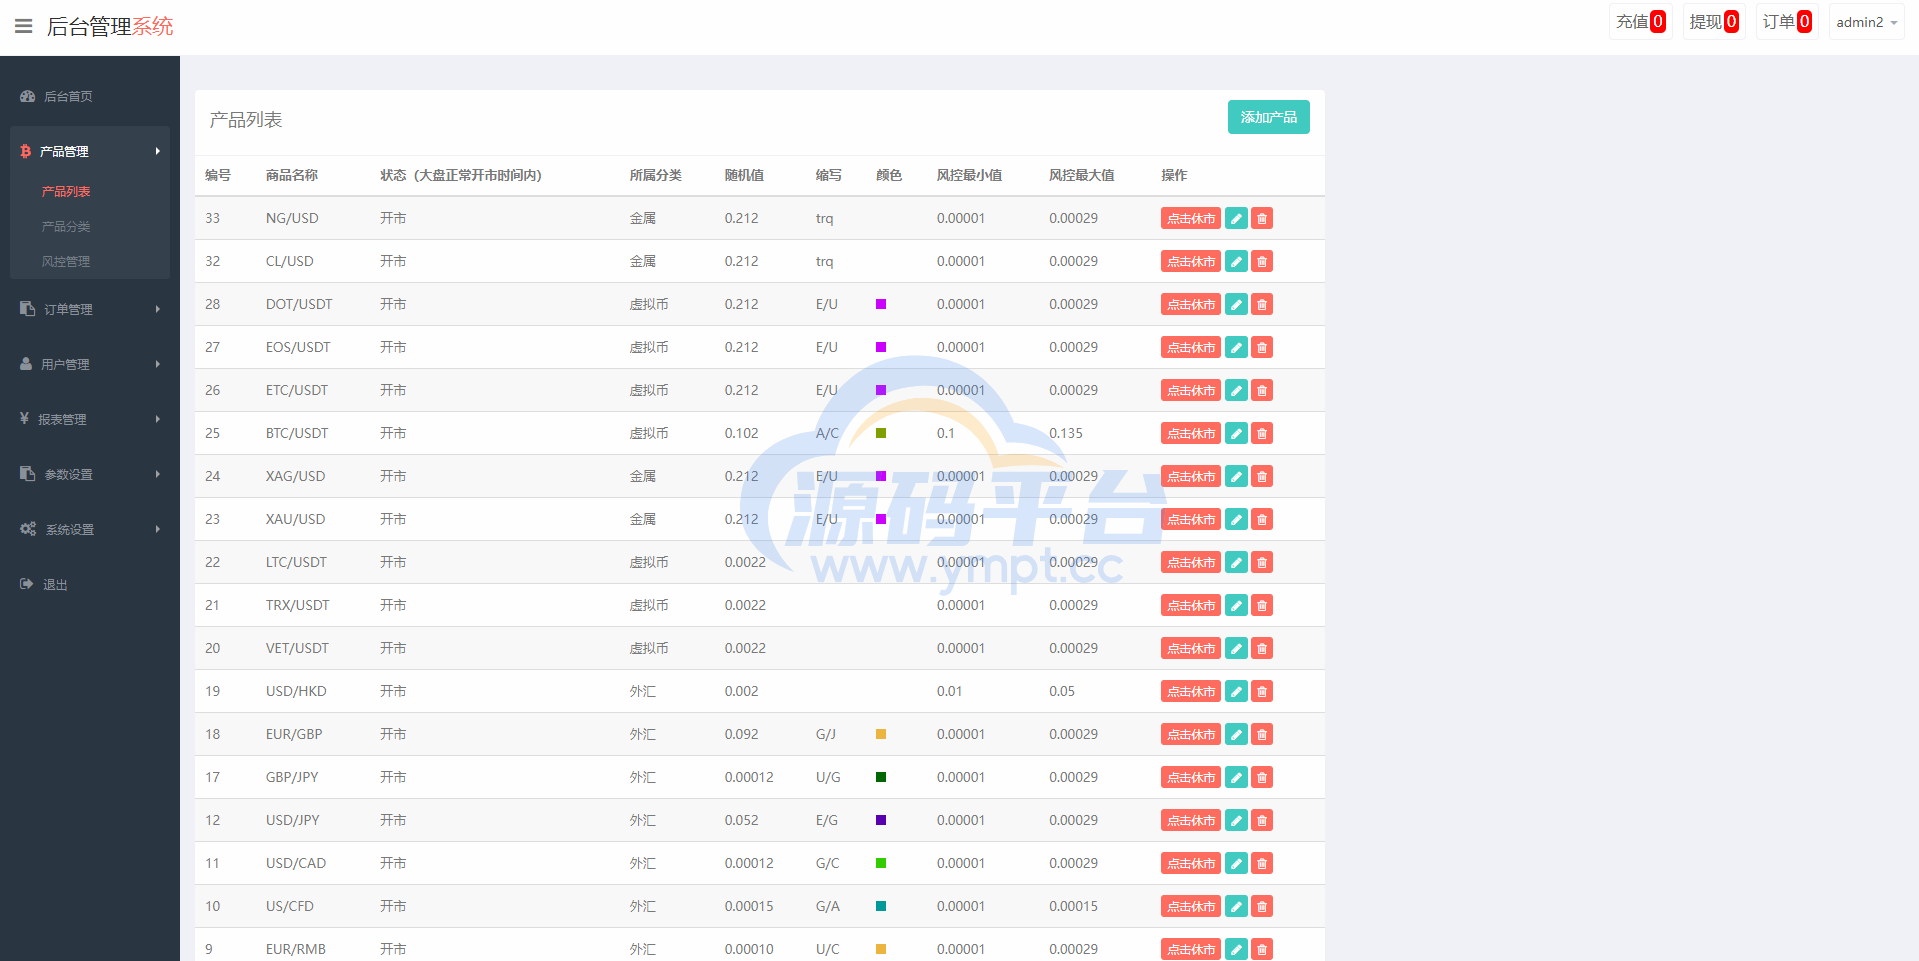Click the olive color swatch in BTC/USDT row
The height and width of the screenshot is (961, 1919).
pos(881,433)
